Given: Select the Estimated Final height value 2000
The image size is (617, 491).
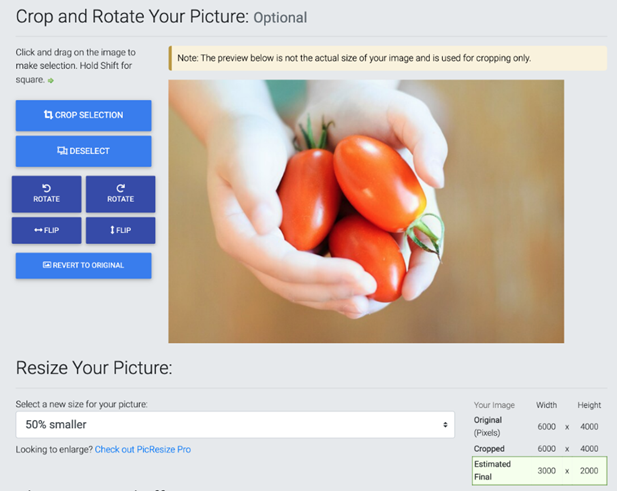Looking at the screenshot, I should pos(588,470).
